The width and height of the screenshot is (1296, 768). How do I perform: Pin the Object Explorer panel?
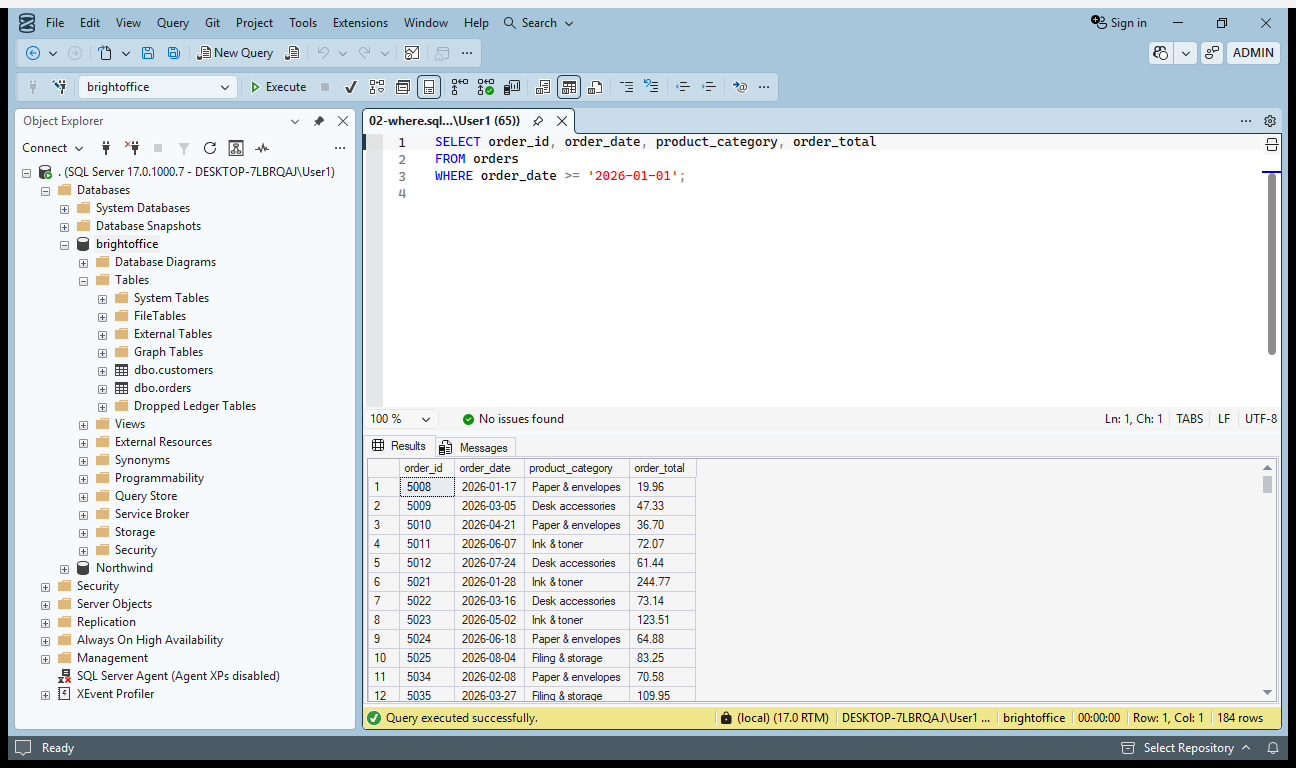click(x=319, y=121)
